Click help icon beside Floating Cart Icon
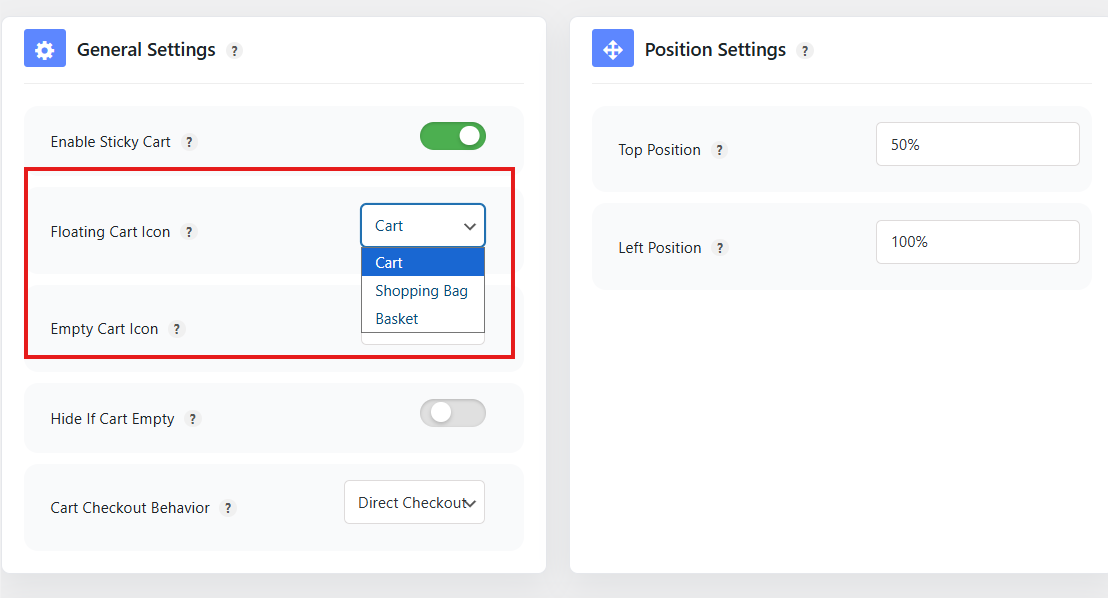The image size is (1108, 598). pyautogui.click(x=189, y=232)
